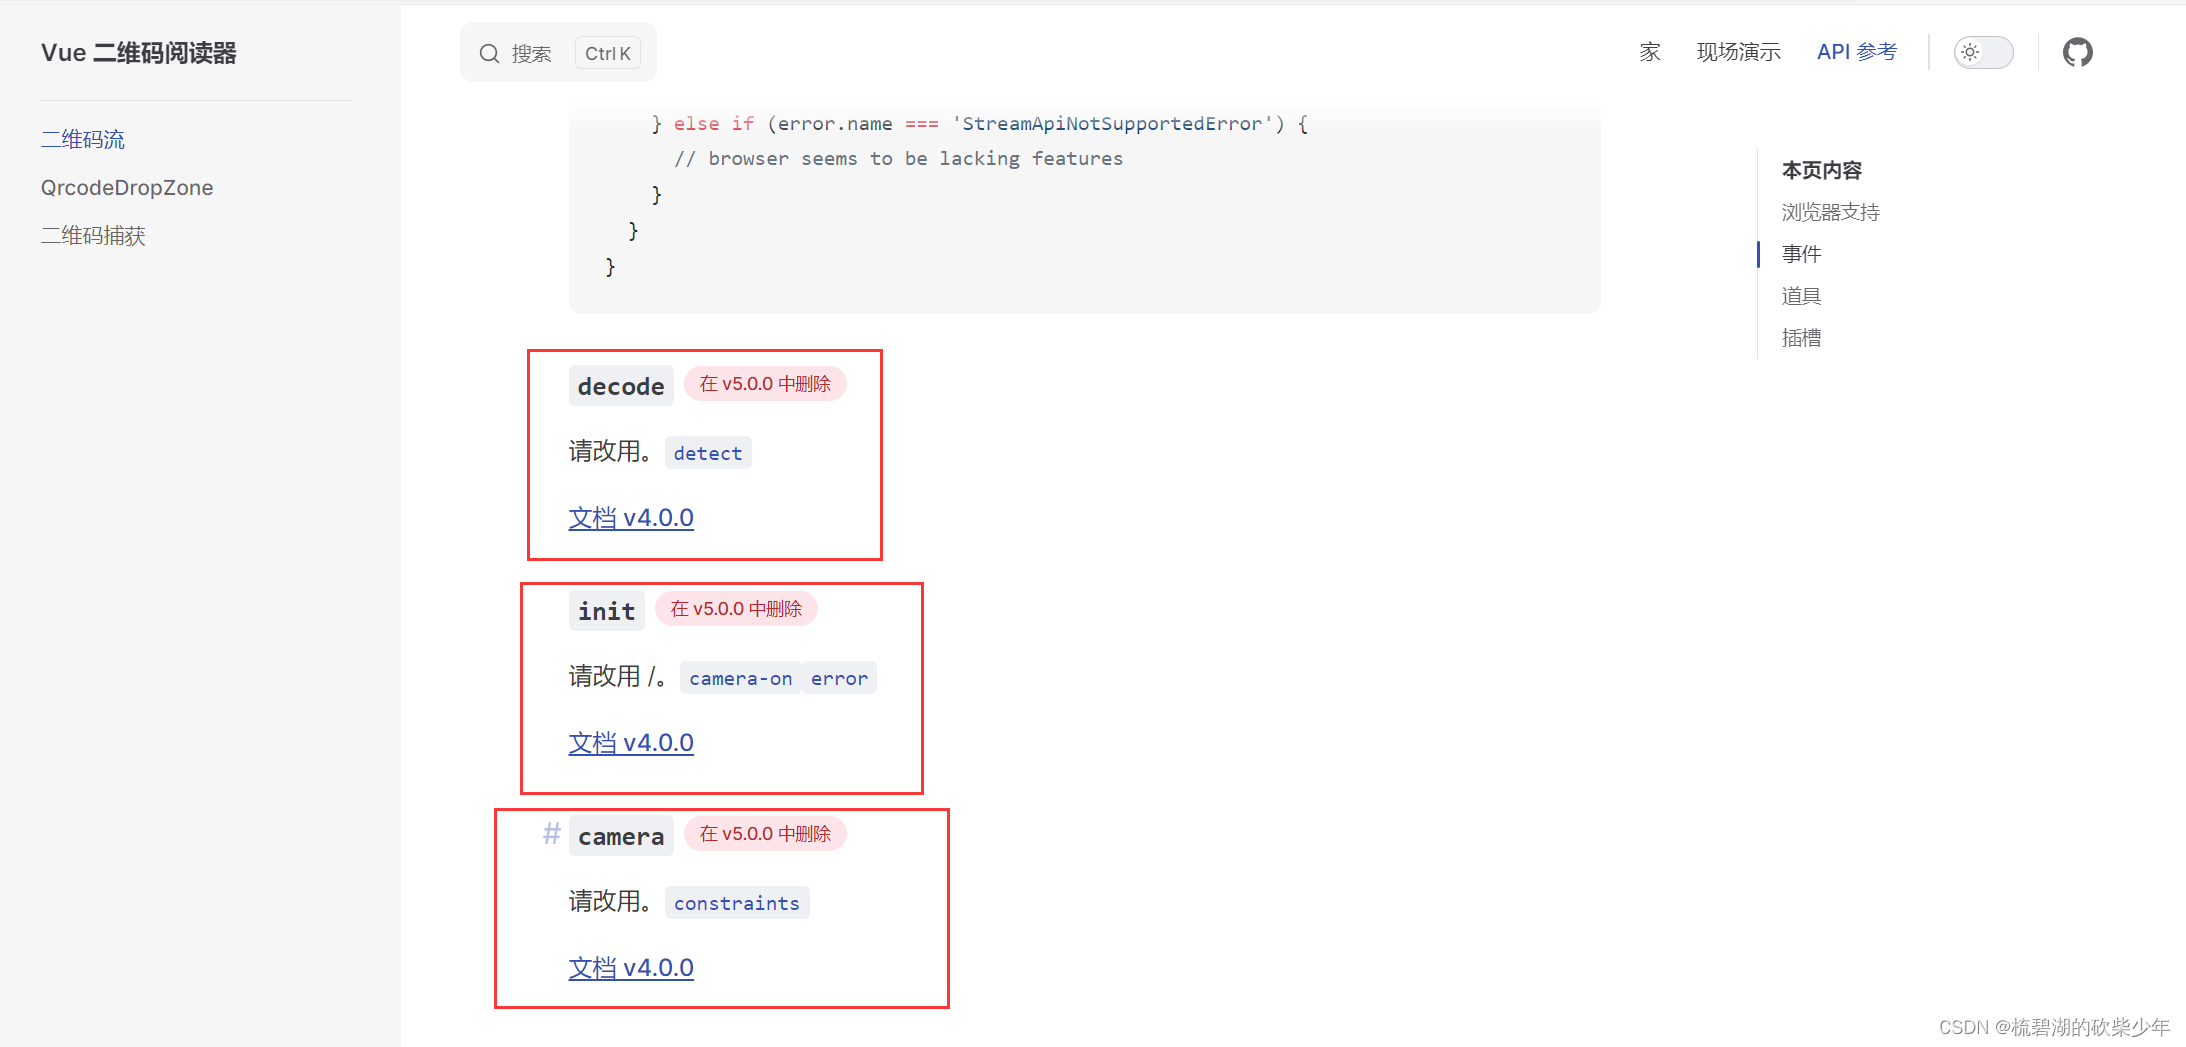Open the GitHub repository icon
2186x1047 pixels.
2077,52
